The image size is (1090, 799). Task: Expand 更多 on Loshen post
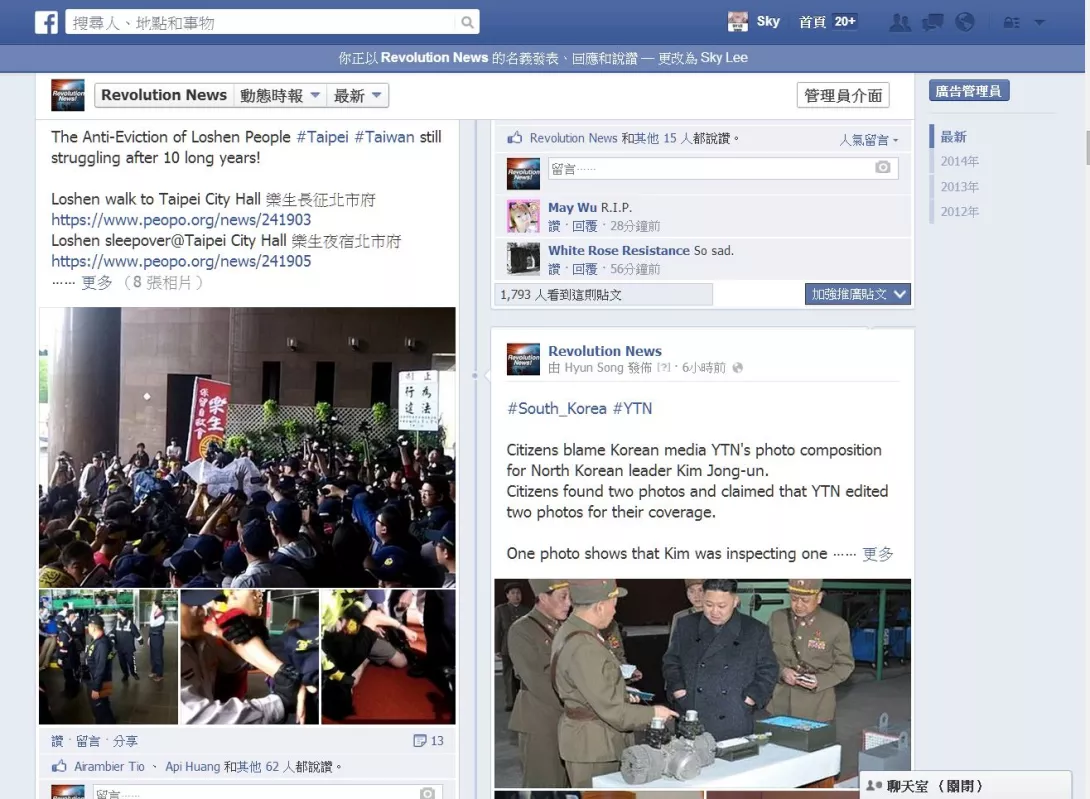pos(97,282)
